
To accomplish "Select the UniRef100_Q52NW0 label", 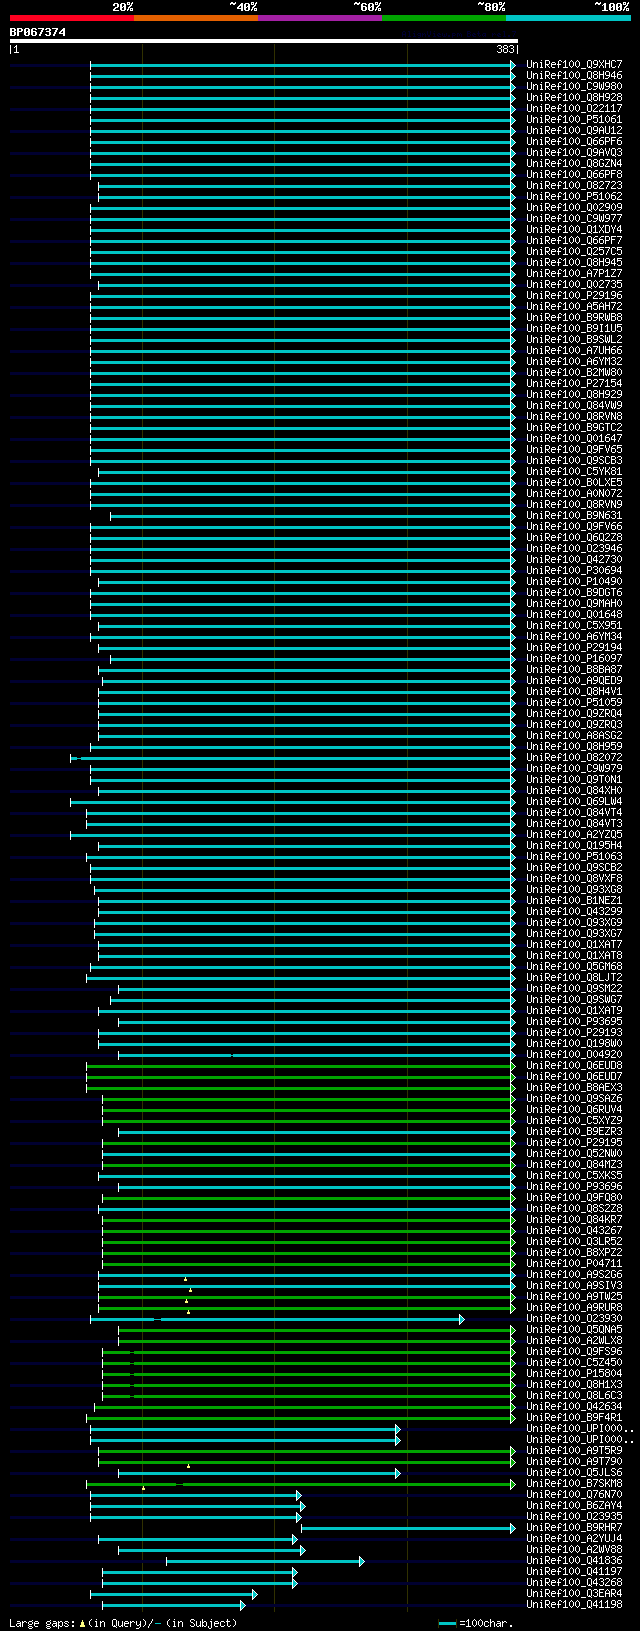I will [574, 1153].
